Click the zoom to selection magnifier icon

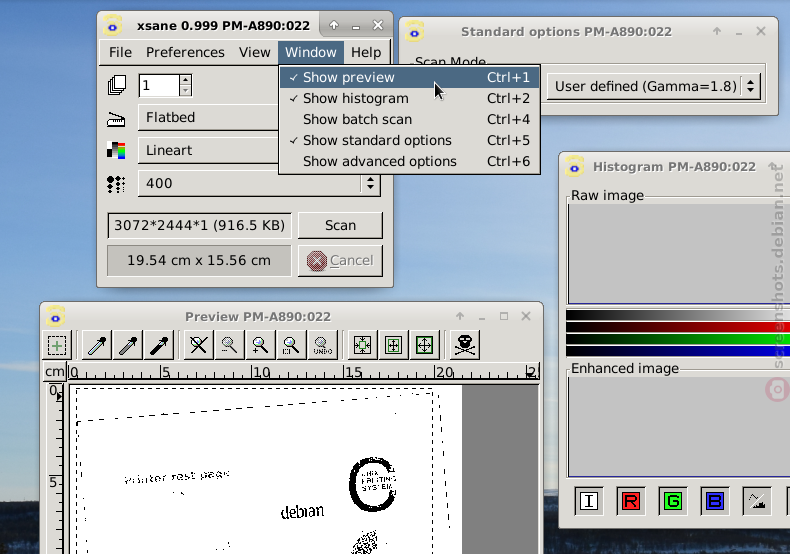pyautogui.click(x=291, y=345)
